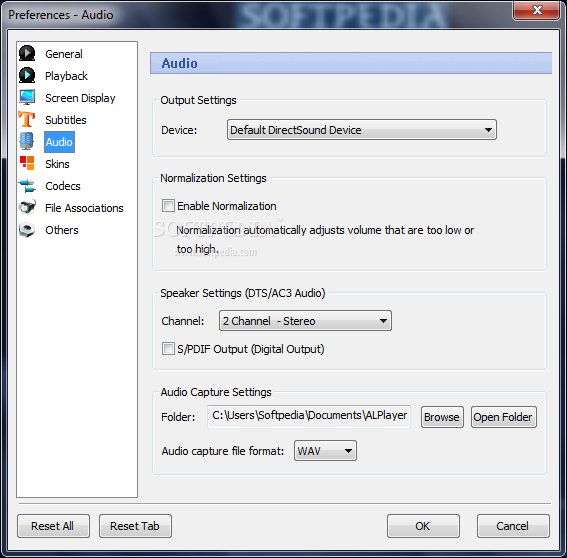Click the Reset All button

(53, 526)
